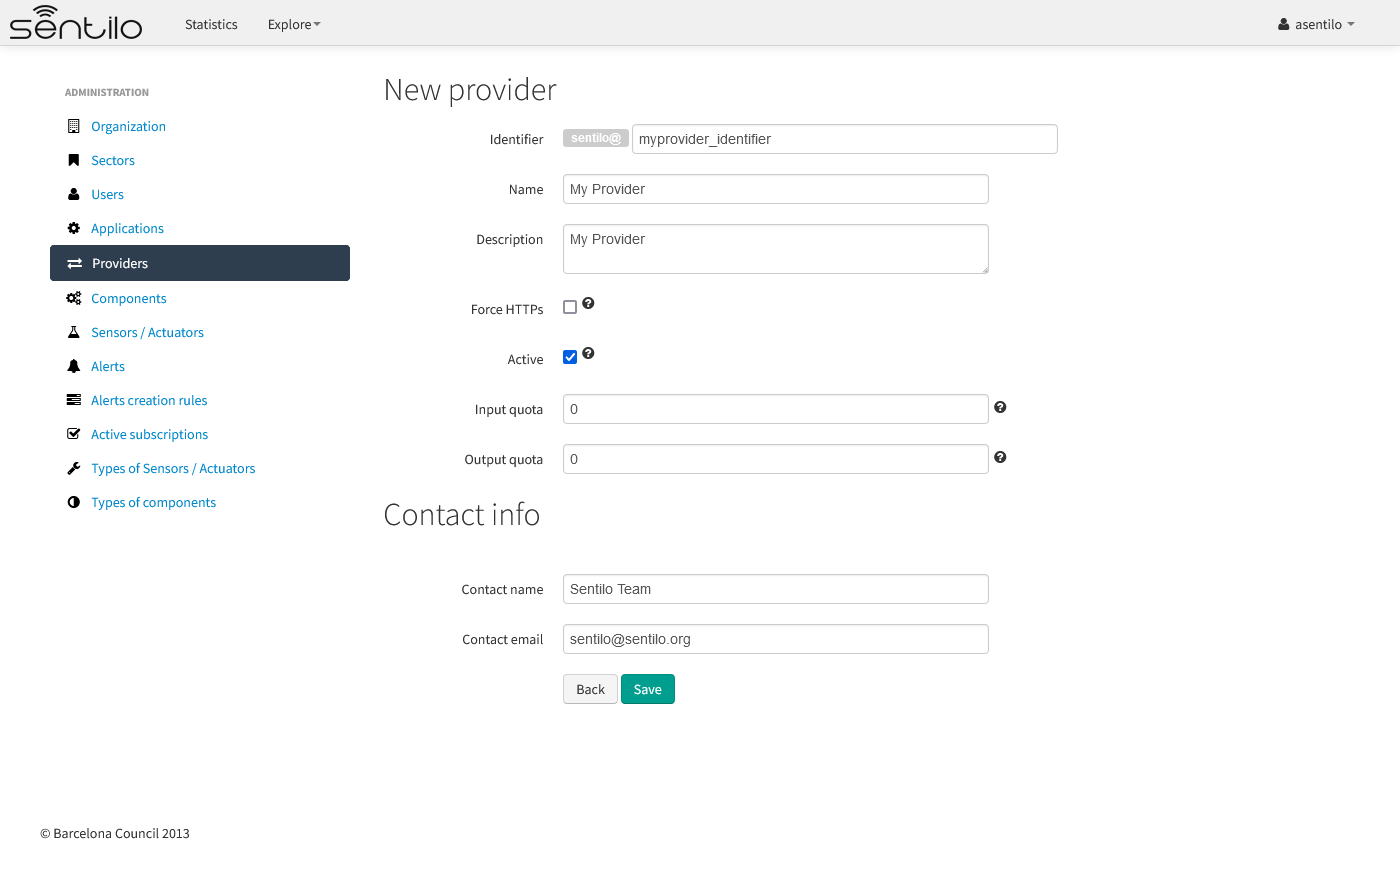Viewport: 1400px width, 890px height.
Task: Click the Alerts creation rules list icon
Action: click(x=73, y=400)
